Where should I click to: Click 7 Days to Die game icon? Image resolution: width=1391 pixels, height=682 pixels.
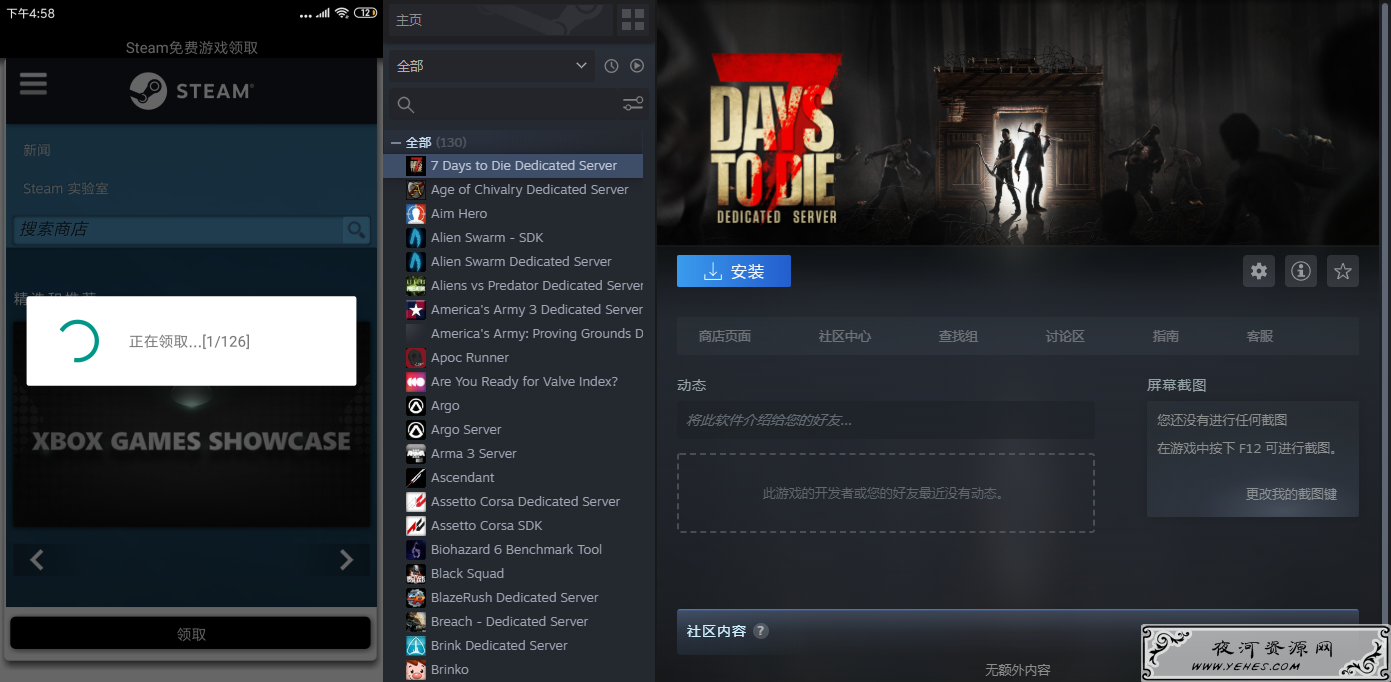416,166
